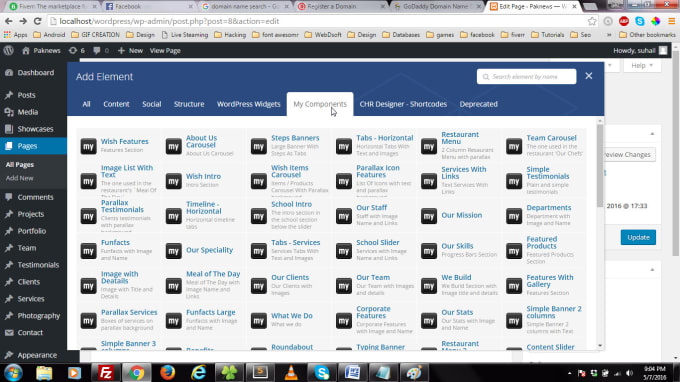Viewport: 680px width, 382px height.
Task: Bookmark the page with the star icon
Action: 592,21
